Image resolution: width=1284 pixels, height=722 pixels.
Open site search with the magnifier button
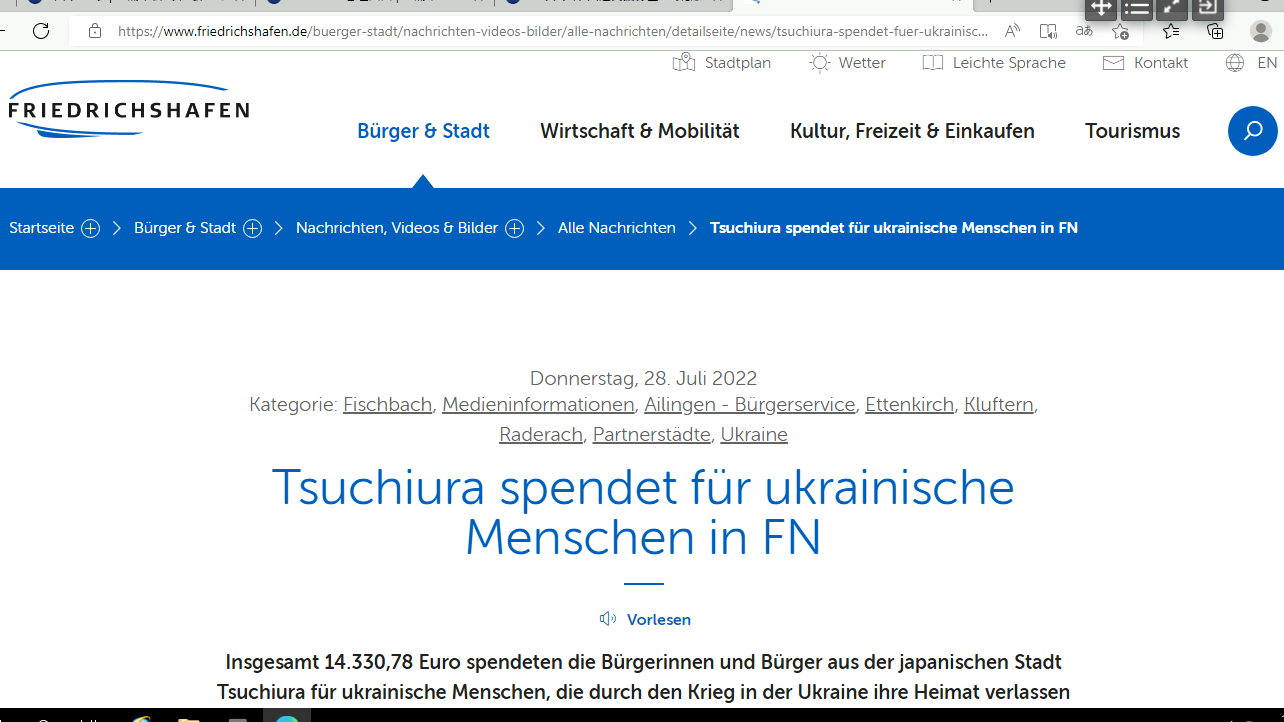tap(1253, 131)
